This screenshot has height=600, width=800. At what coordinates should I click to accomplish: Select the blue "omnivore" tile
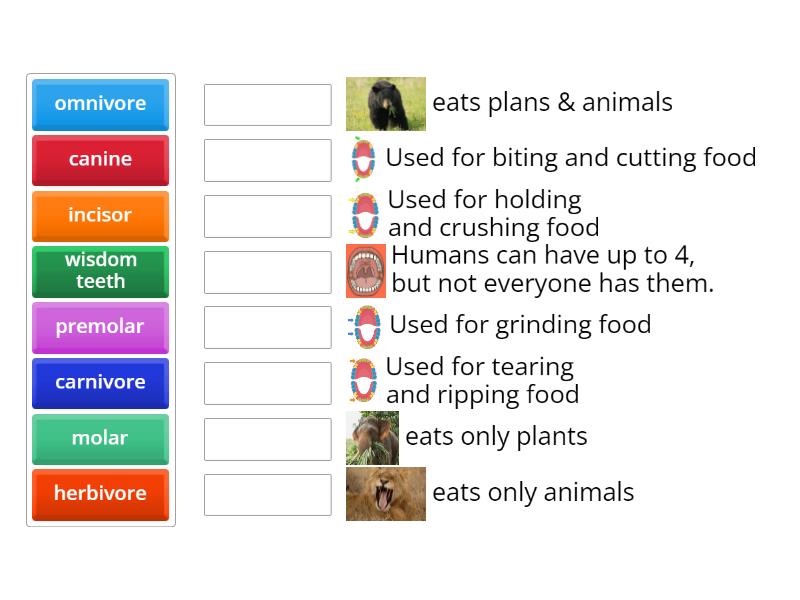point(100,104)
